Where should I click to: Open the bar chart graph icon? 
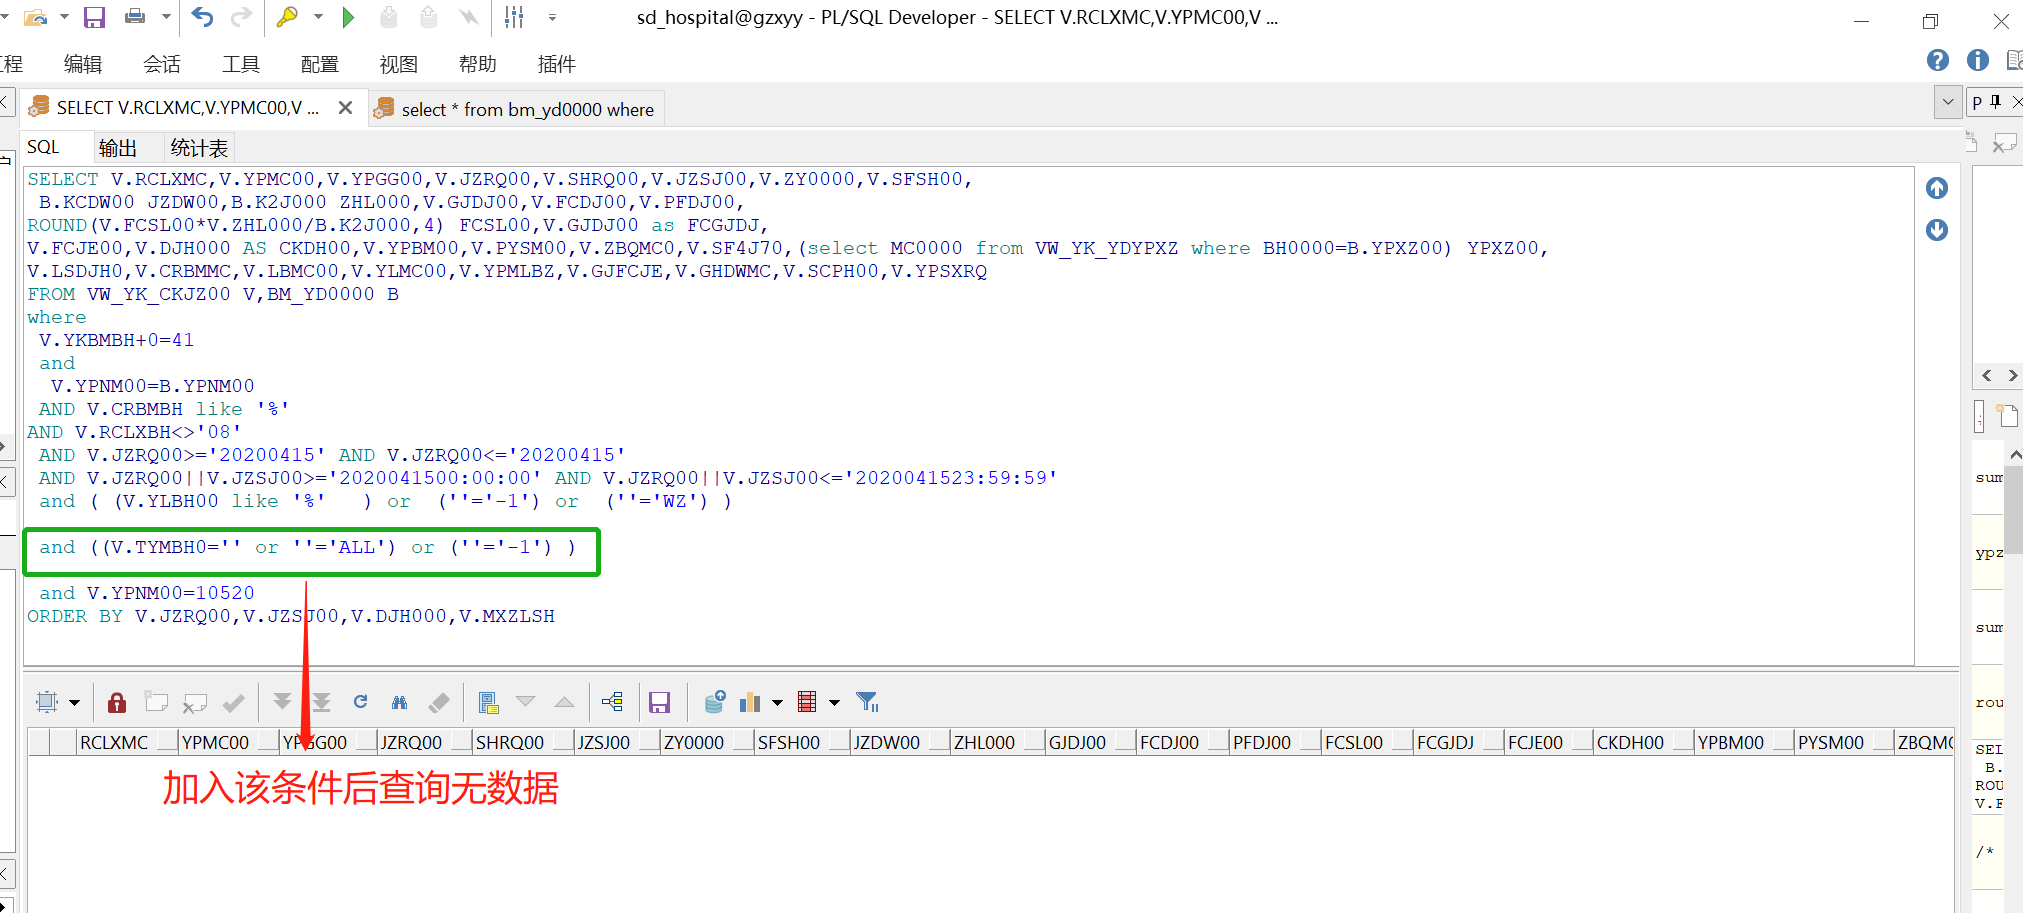coord(750,702)
